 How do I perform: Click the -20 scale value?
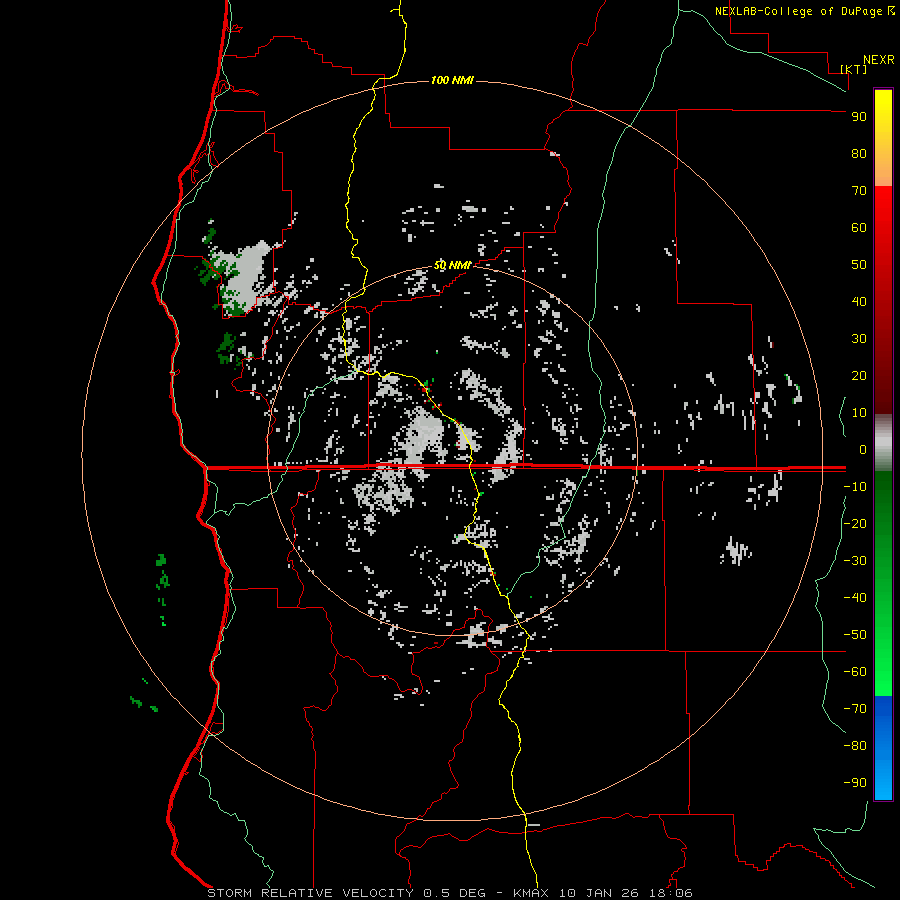pos(855,524)
